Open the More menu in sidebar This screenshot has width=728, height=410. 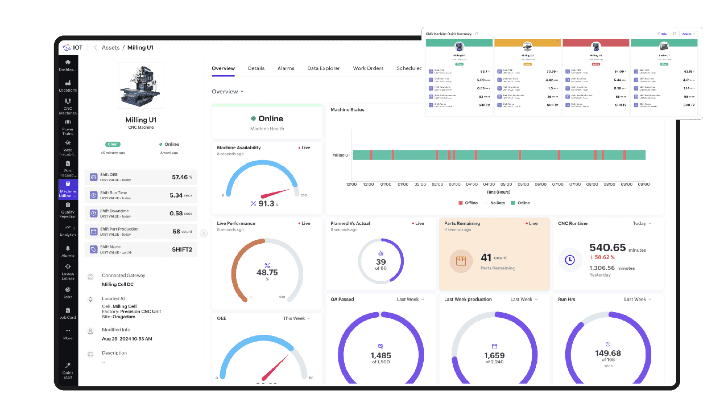pos(68,334)
